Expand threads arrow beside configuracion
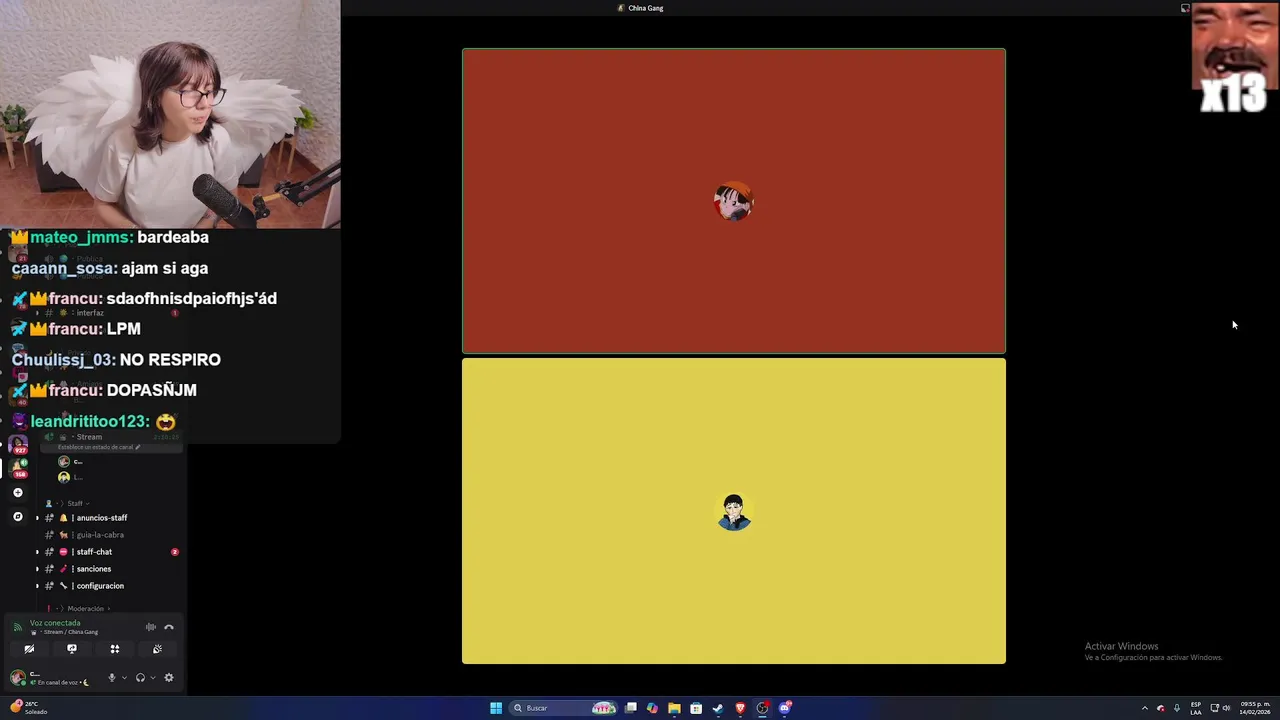1280x720 pixels. pos(37,586)
